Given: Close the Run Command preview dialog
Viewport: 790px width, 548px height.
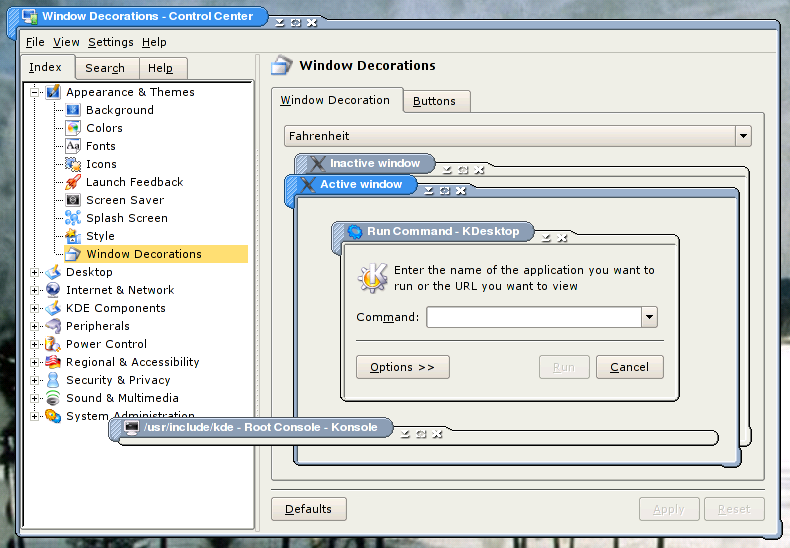Looking at the screenshot, I should [562, 238].
